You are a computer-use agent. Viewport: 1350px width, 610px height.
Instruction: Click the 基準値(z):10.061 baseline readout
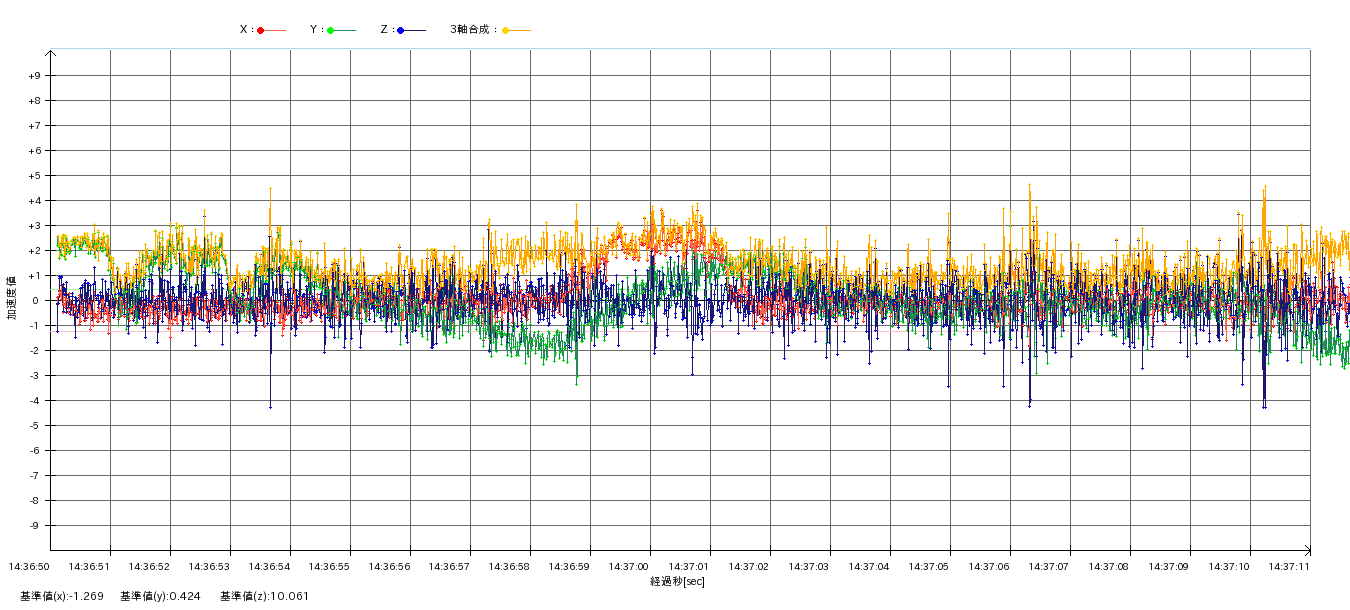[x=265, y=597]
